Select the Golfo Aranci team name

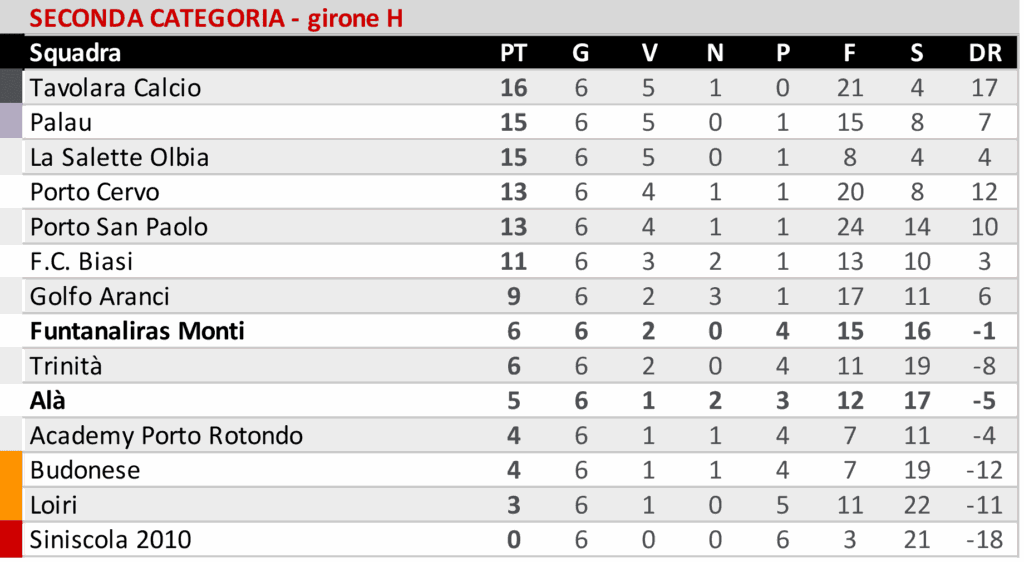click(100, 296)
